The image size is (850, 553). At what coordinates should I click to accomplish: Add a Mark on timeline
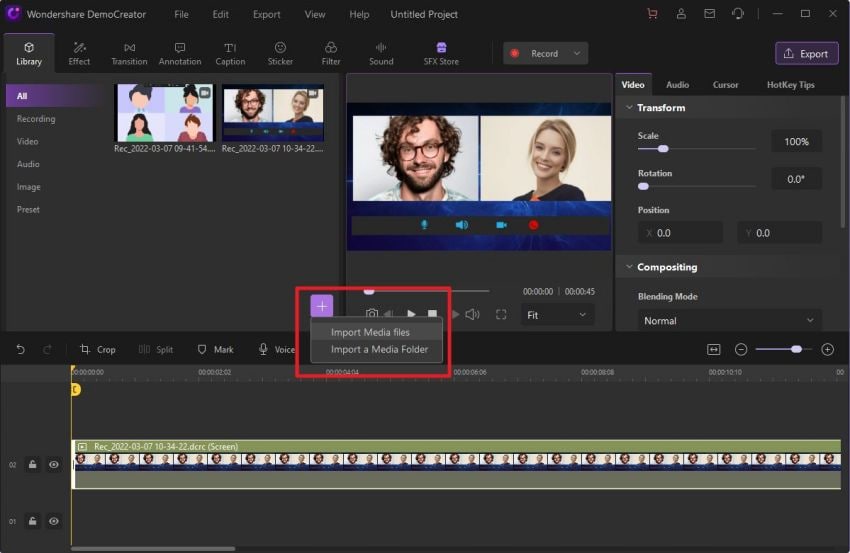(x=215, y=350)
